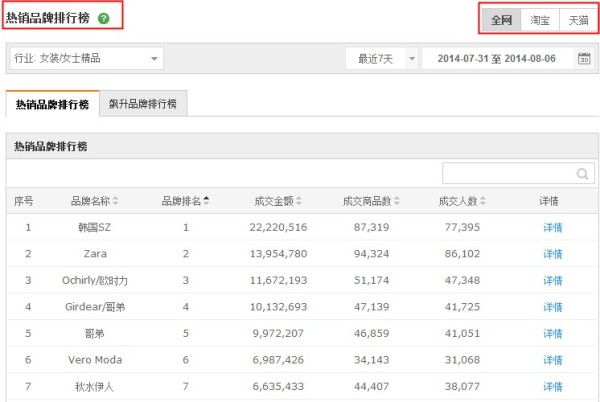This screenshot has height=402, width=600.
Task: Click the amount 22,220,516
Action: (278, 228)
